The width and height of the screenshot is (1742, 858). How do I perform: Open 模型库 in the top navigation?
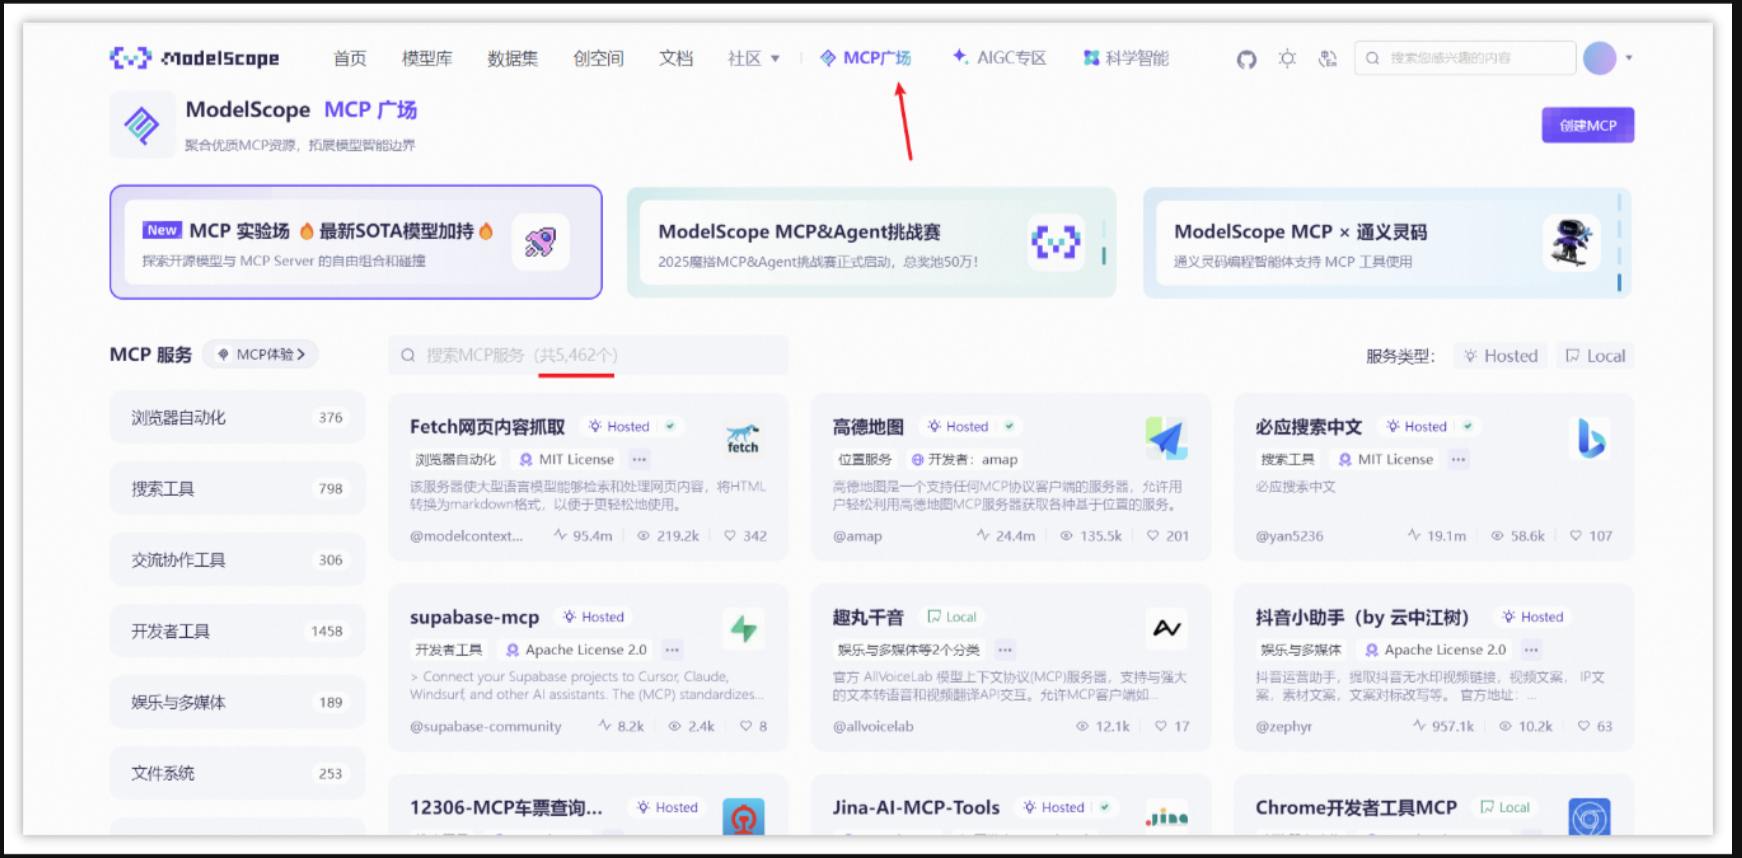point(427,58)
